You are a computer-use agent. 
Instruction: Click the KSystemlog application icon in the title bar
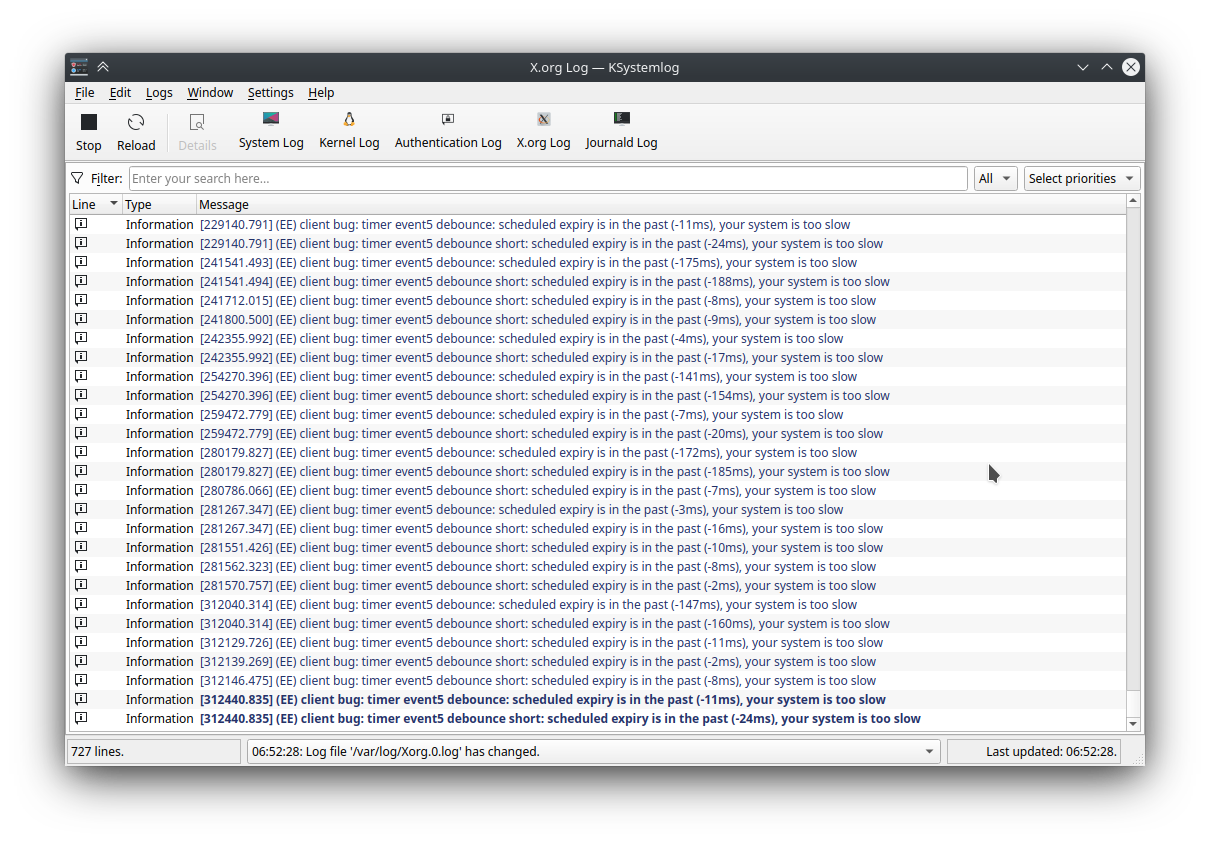point(79,67)
